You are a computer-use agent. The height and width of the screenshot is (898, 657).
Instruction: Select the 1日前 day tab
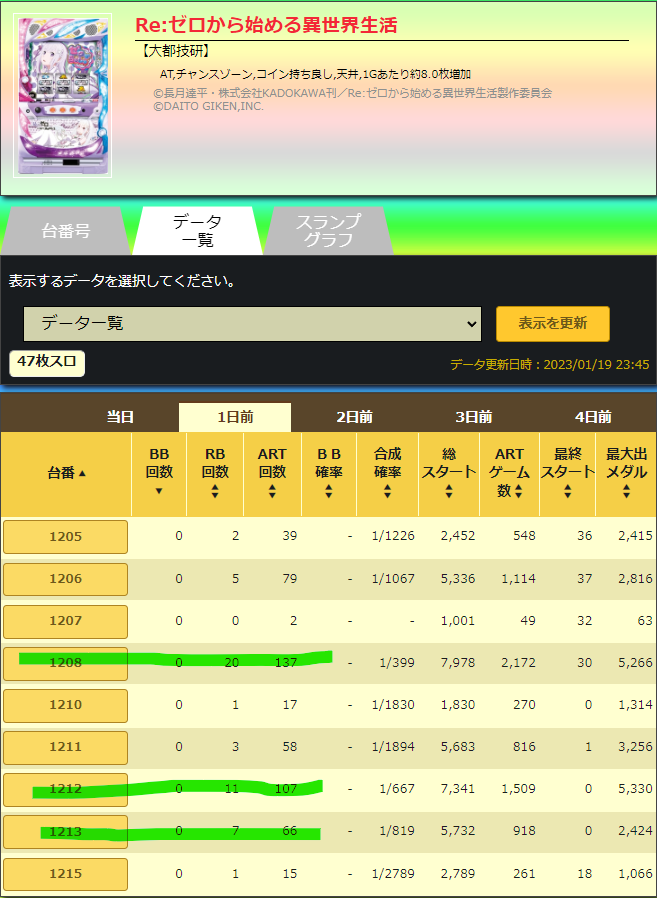click(235, 418)
